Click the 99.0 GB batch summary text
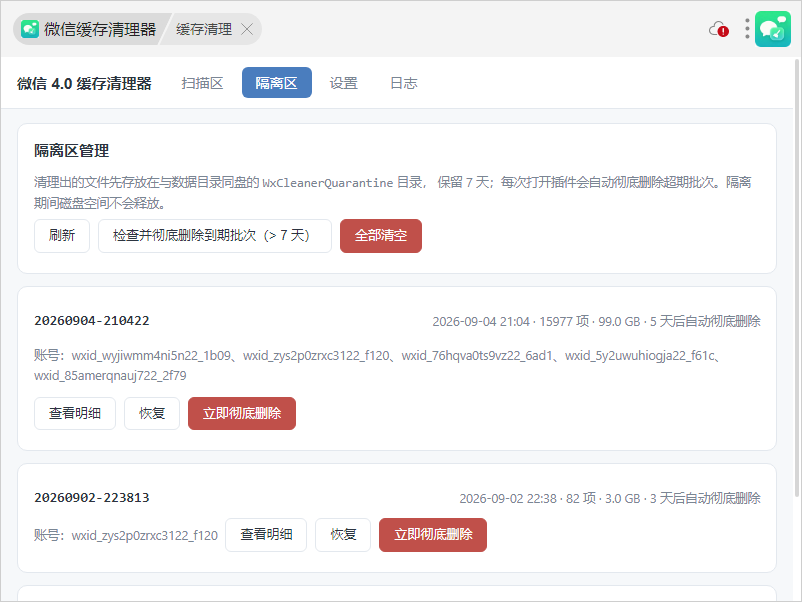The height and width of the screenshot is (602, 802). (596, 321)
